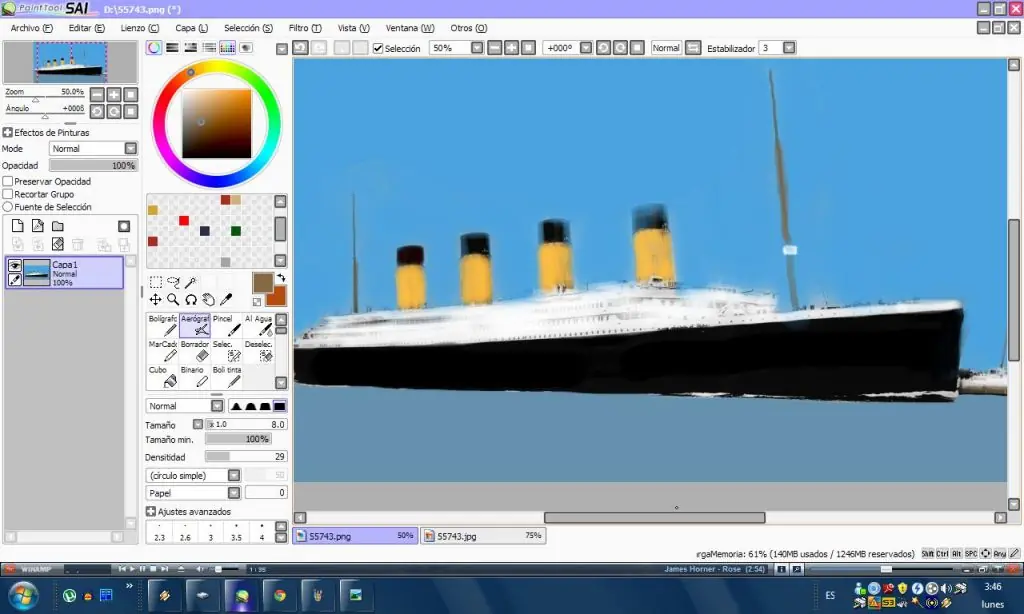Open the Windows Start button
1024x614 pixels.
(x=23, y=595)
